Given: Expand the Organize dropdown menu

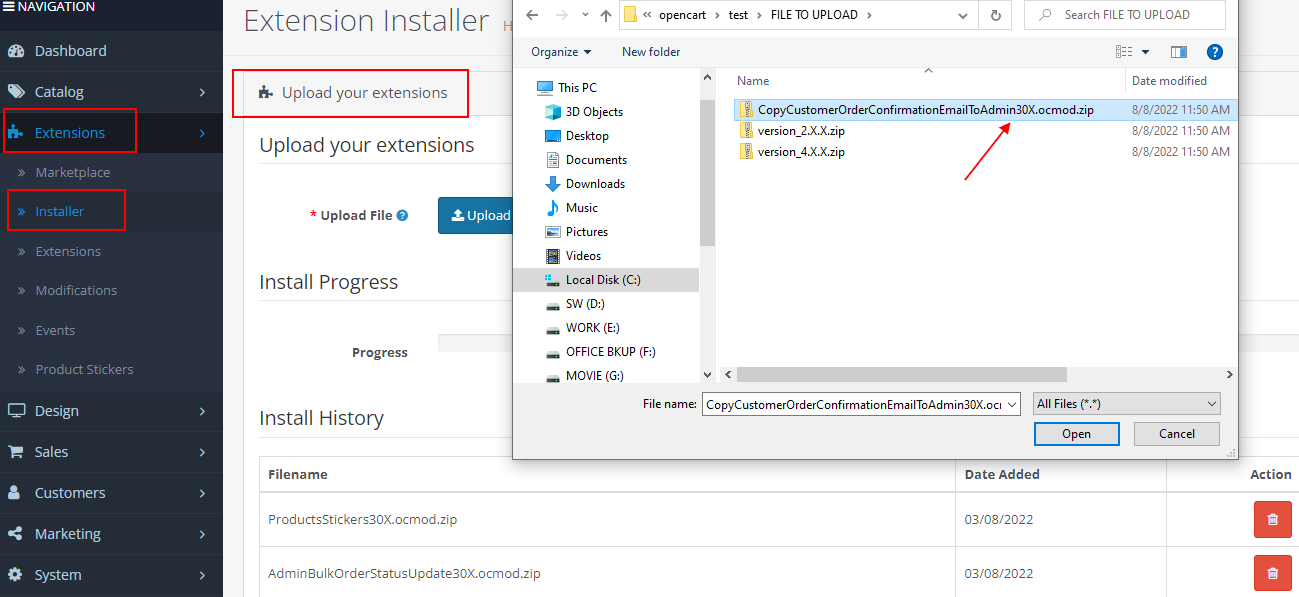Looking at the screenshot, I should click(561, 52).
